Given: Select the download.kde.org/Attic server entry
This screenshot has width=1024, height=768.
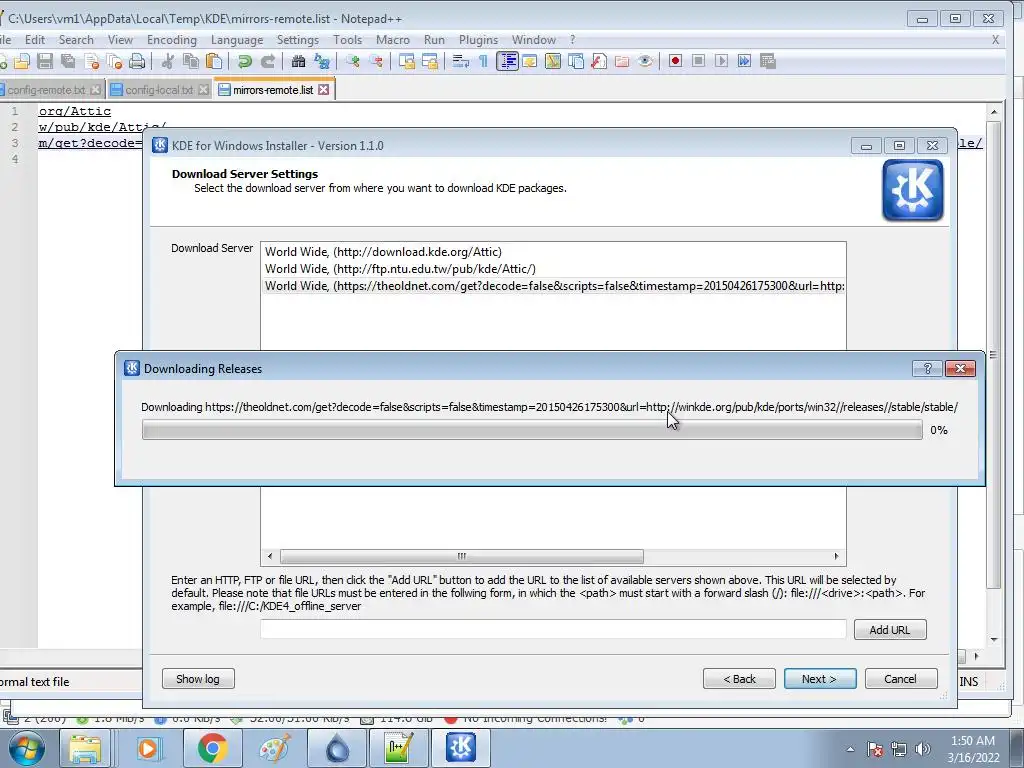Looking at the screenshot, I should coord(552,252).
